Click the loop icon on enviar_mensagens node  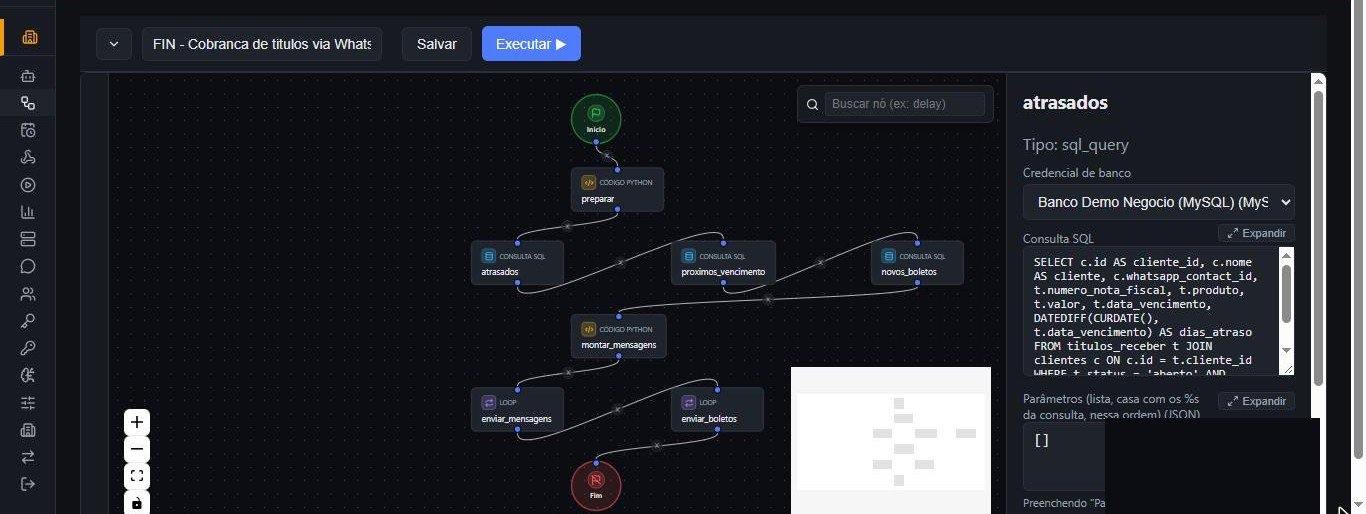pyautogui.click(x=489, y=402)
